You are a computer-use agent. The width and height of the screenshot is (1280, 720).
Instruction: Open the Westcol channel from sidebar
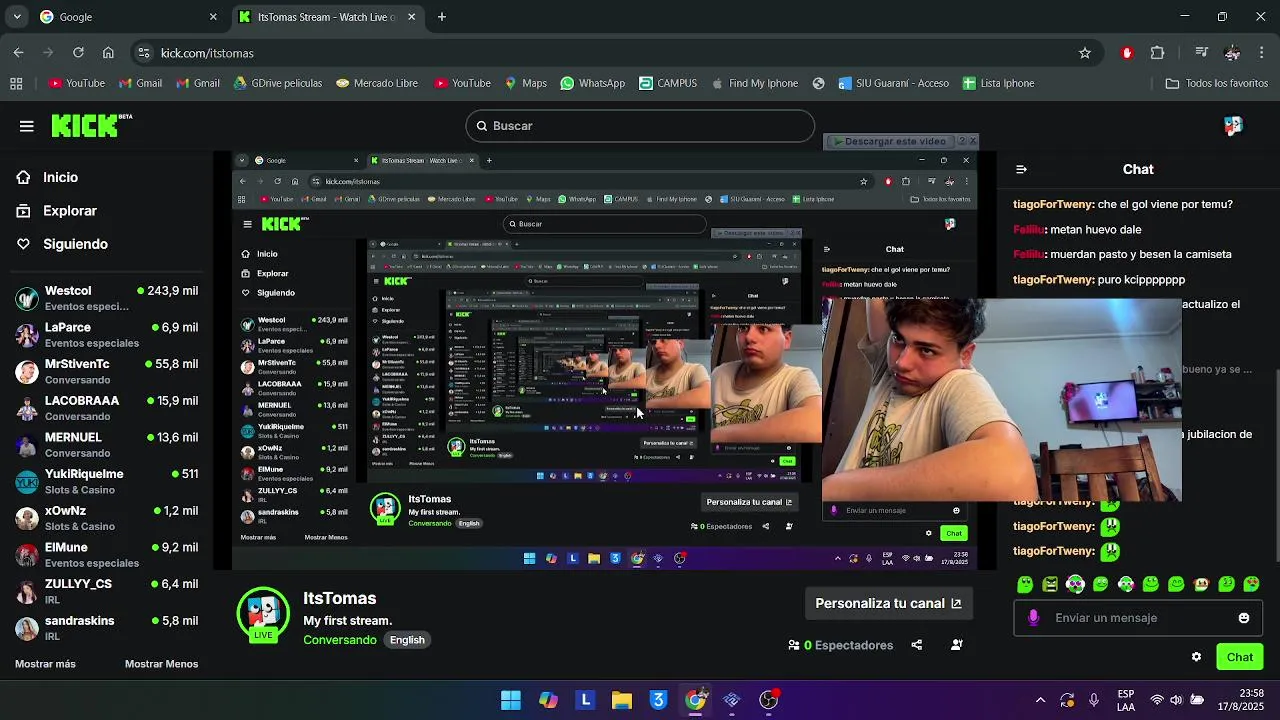pos(106,298)
